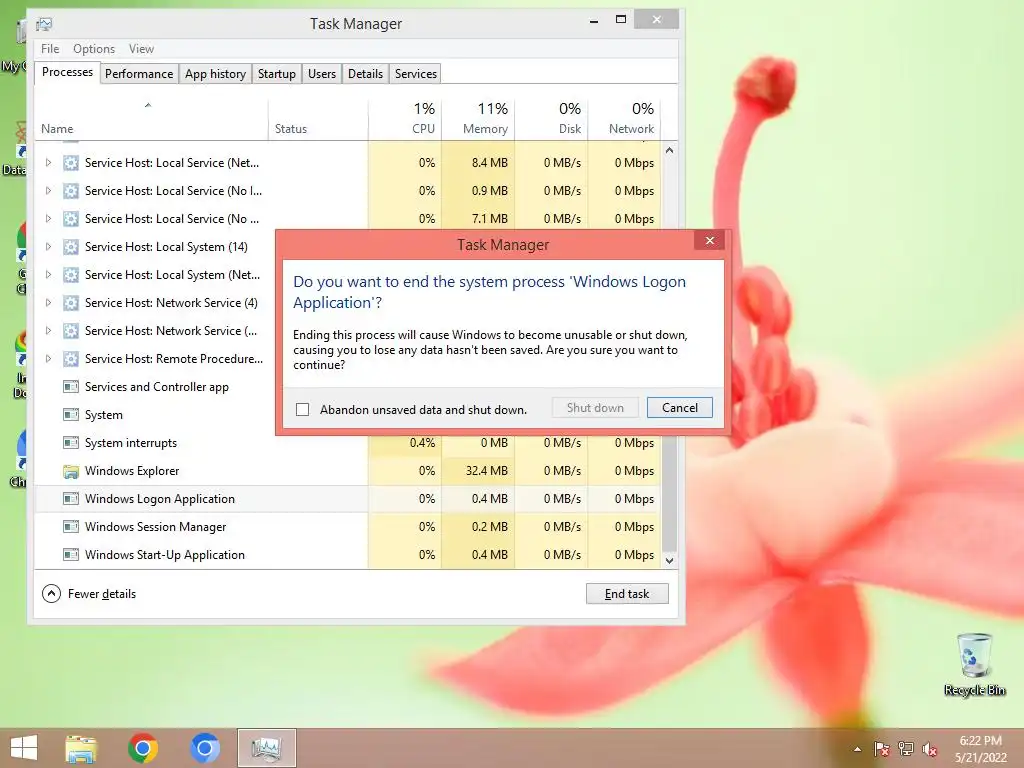
Task: Click process list scroll up arrow
Action: 669,150
